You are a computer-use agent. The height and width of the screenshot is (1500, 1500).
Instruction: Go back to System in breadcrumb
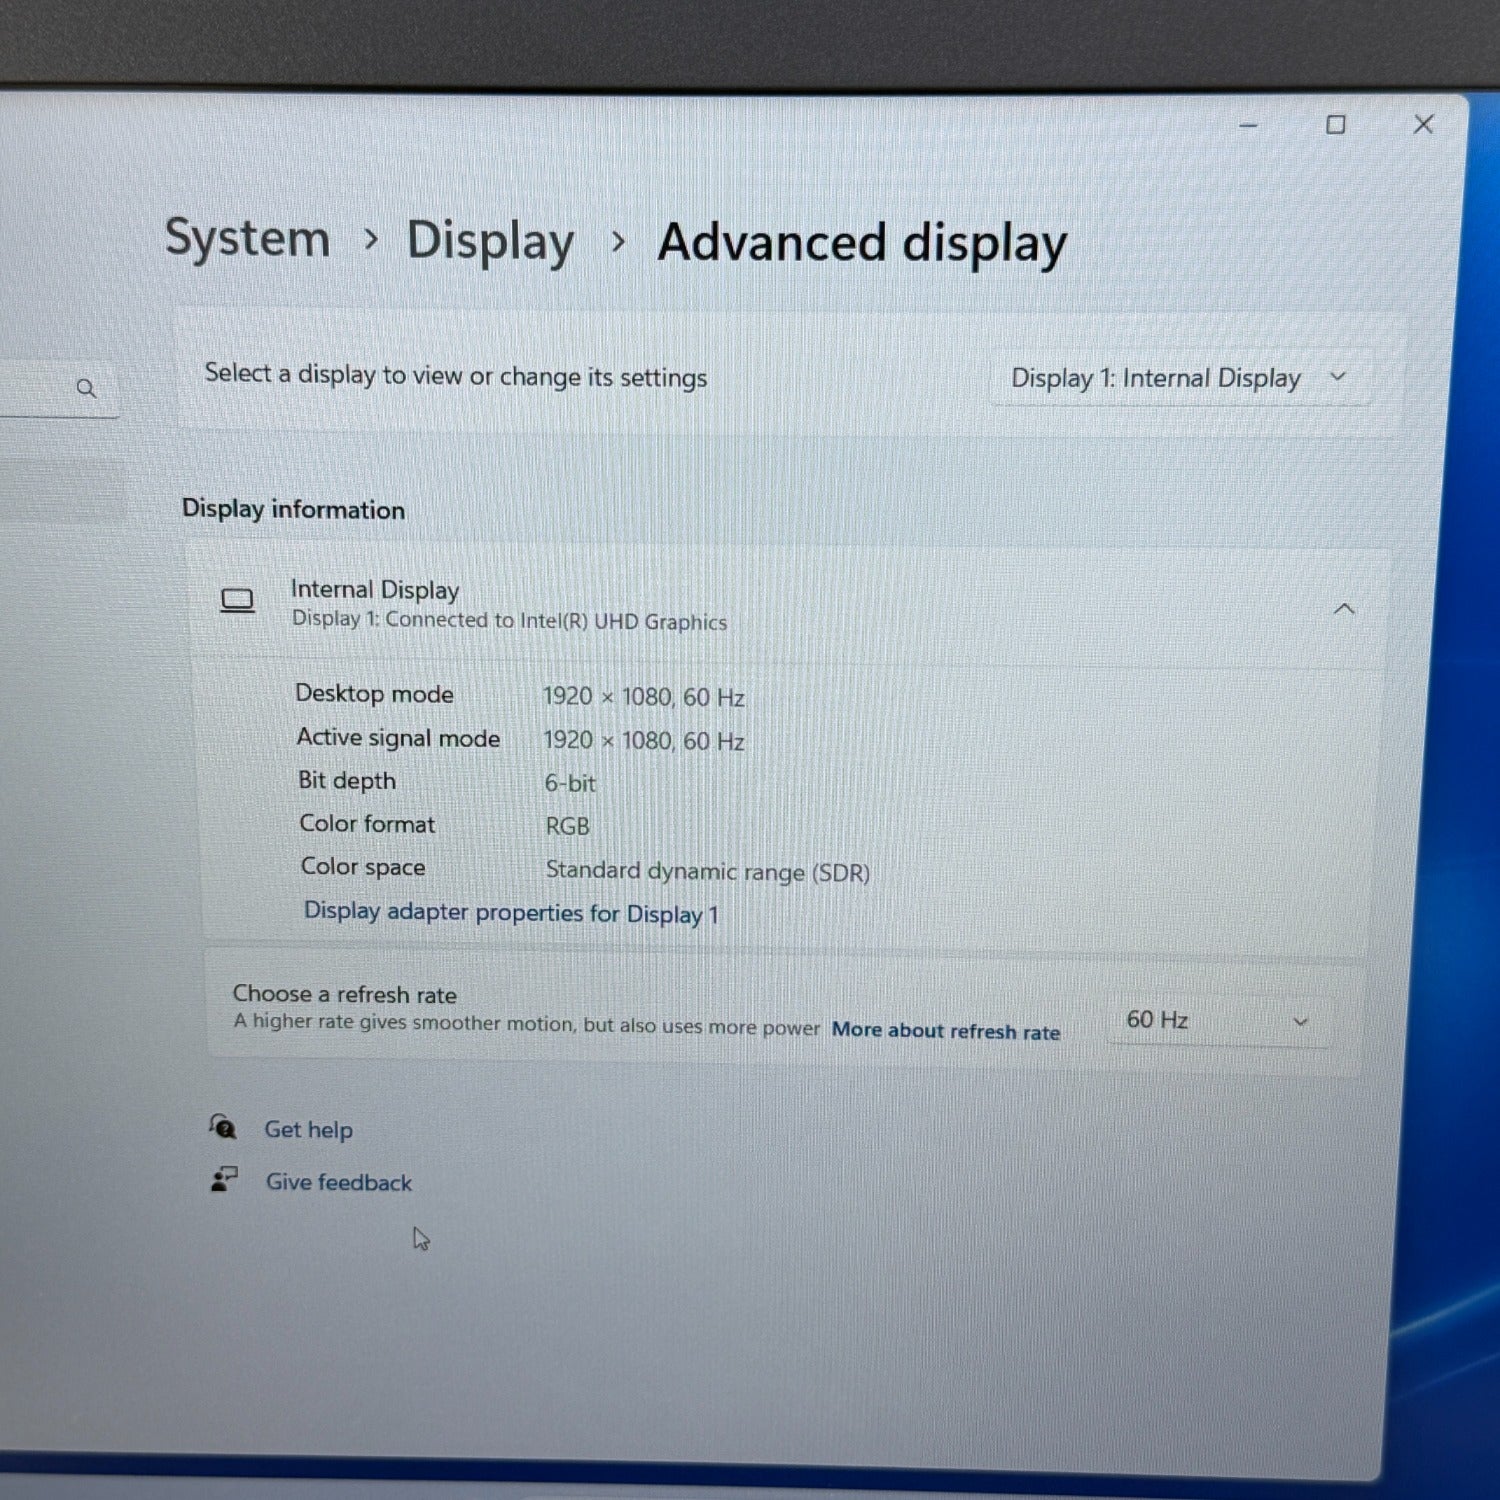(247, 239)
